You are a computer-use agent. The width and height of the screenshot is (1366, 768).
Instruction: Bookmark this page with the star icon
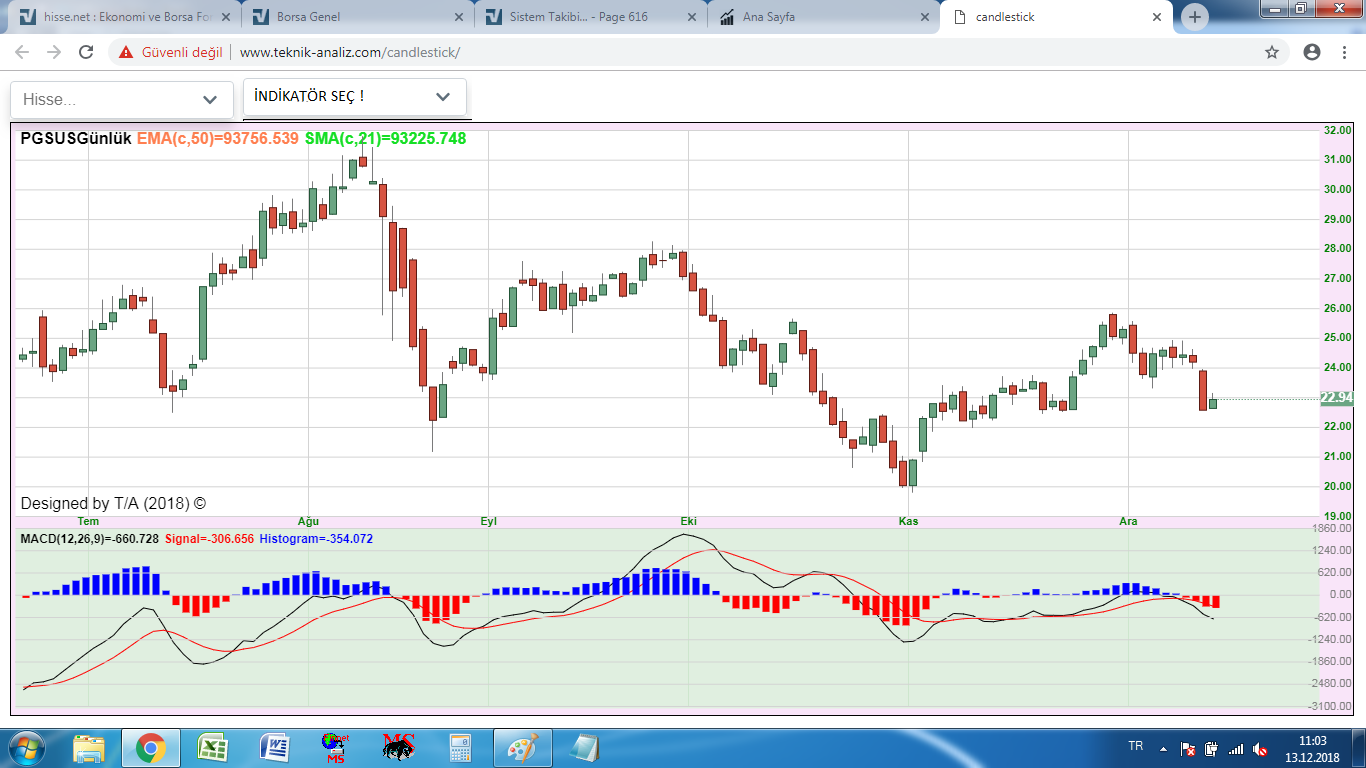(x=1272, y=52)
